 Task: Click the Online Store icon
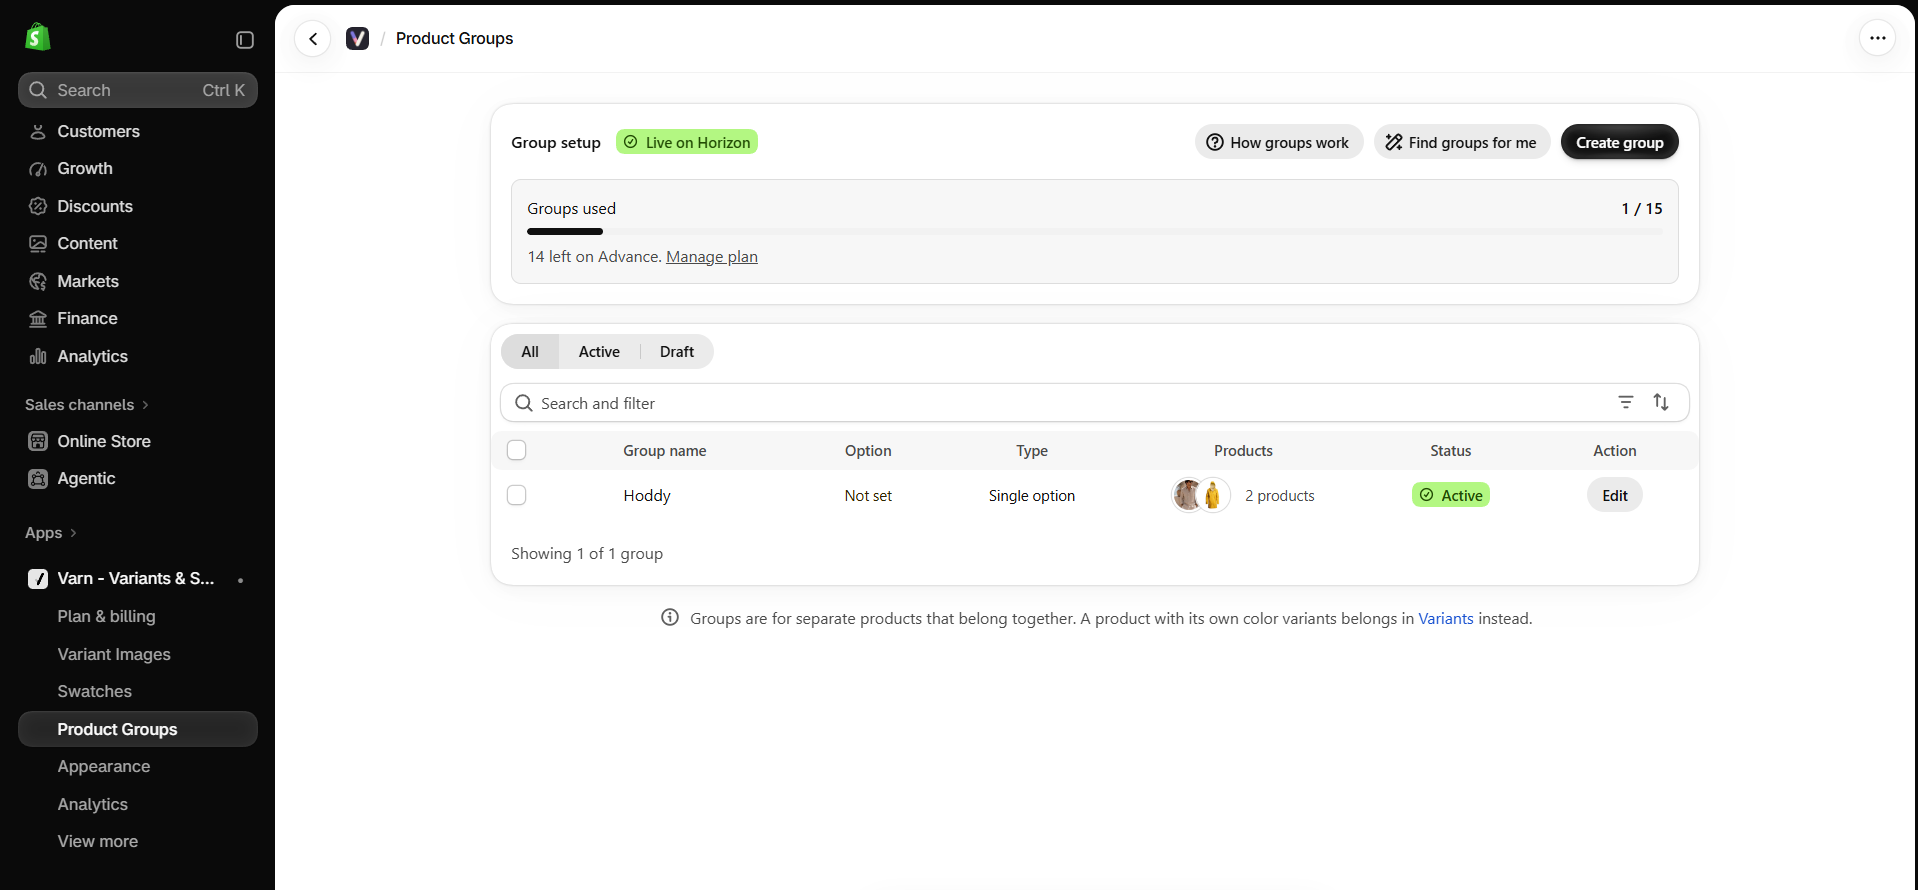click(38, 441)
